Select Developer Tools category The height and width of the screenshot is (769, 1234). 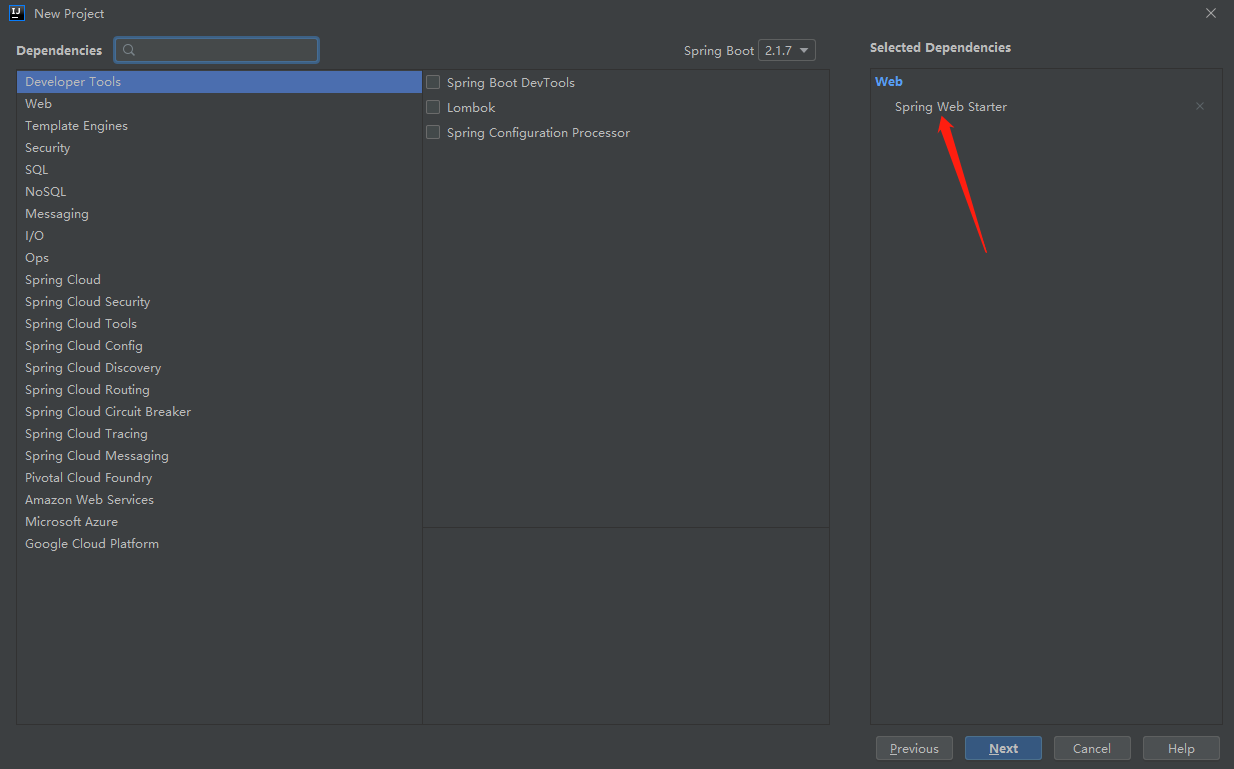point(219,82)
